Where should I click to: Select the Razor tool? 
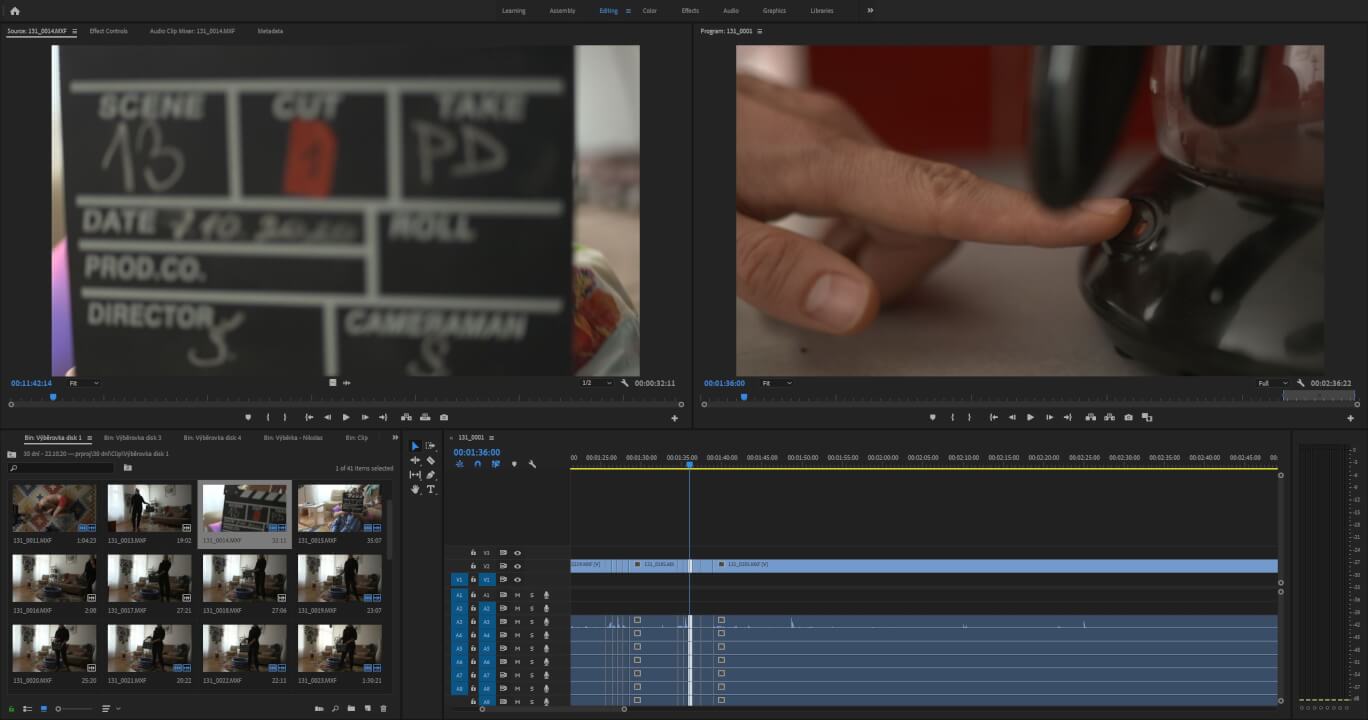tap(431, 460)
